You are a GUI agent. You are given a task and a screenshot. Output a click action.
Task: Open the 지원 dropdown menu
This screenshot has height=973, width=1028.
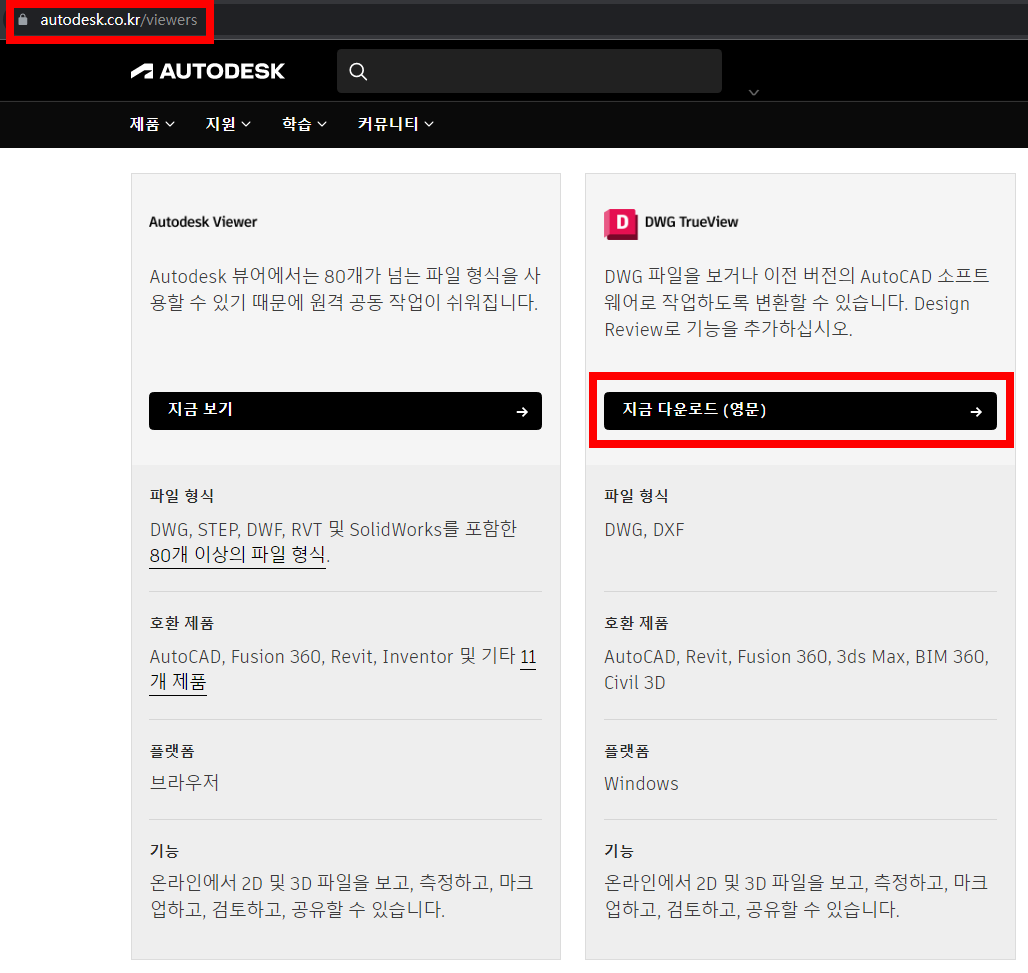point(228,124)
